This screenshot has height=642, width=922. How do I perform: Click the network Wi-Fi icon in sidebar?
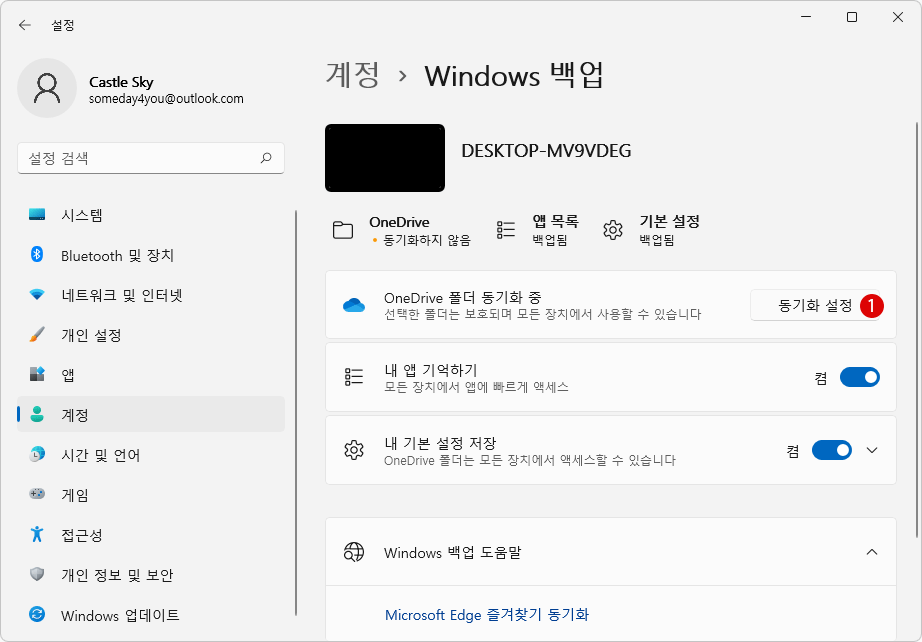(x=37, y=295)
